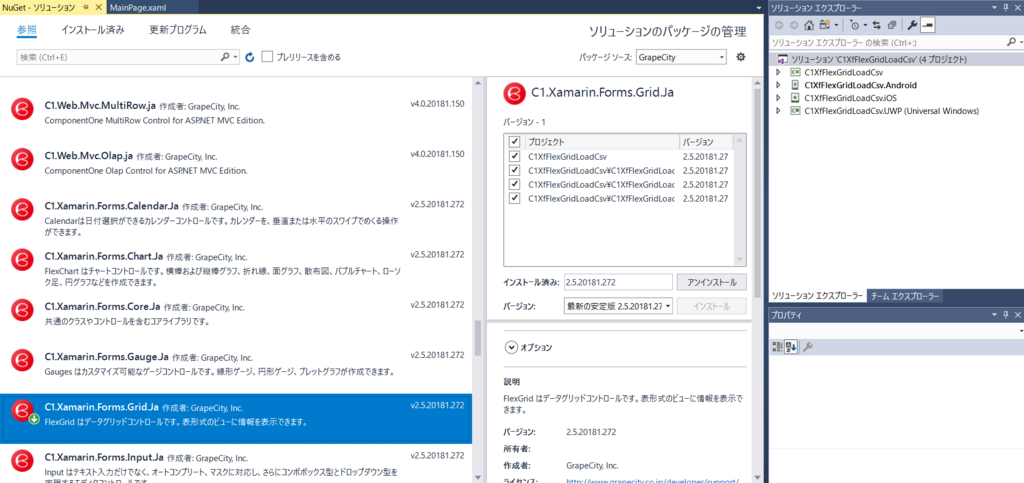Open NuGet settings gear icon

pos(741,57)
